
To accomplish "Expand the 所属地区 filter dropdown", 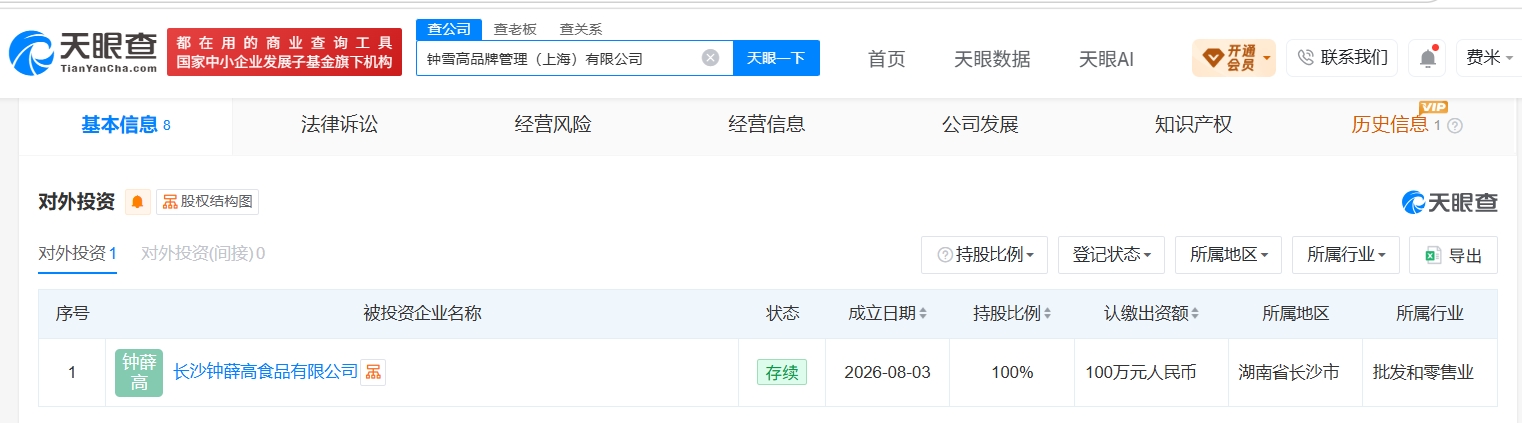I will pyautogui.click(x=1228, y=255).
